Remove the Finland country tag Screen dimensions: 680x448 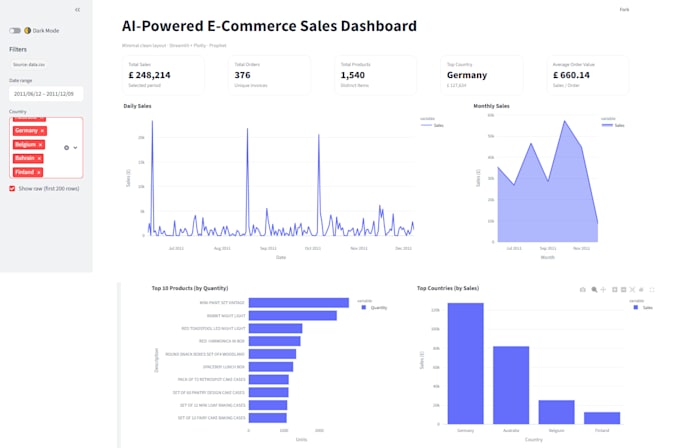[39, 172]
